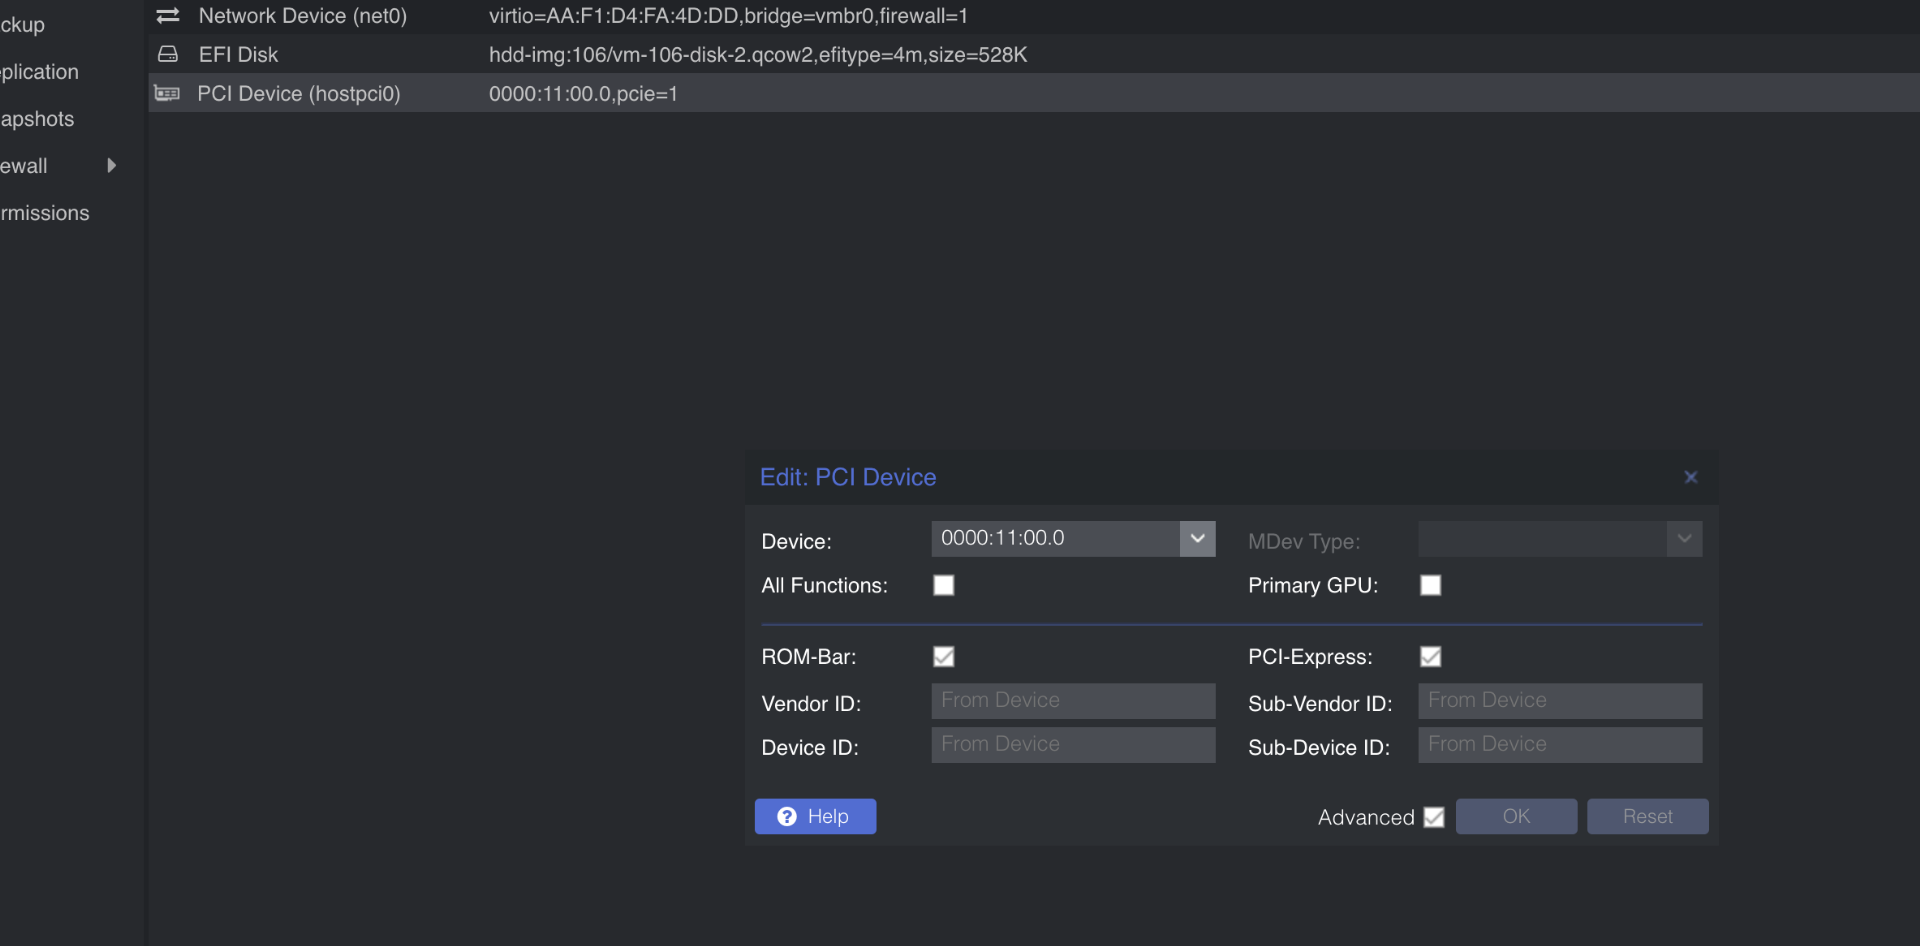Expand the Firewall submenu arrow
Image resolution: width=1920 pixels, height=946 pixels.
click(x=111, y=165)
